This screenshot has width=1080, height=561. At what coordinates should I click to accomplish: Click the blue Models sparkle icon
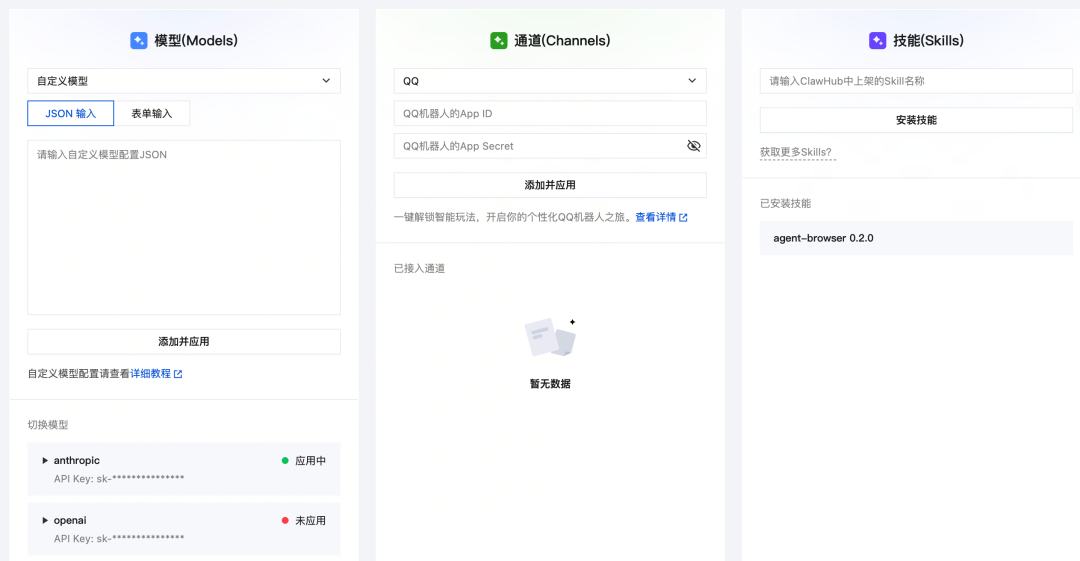[138, 41]
